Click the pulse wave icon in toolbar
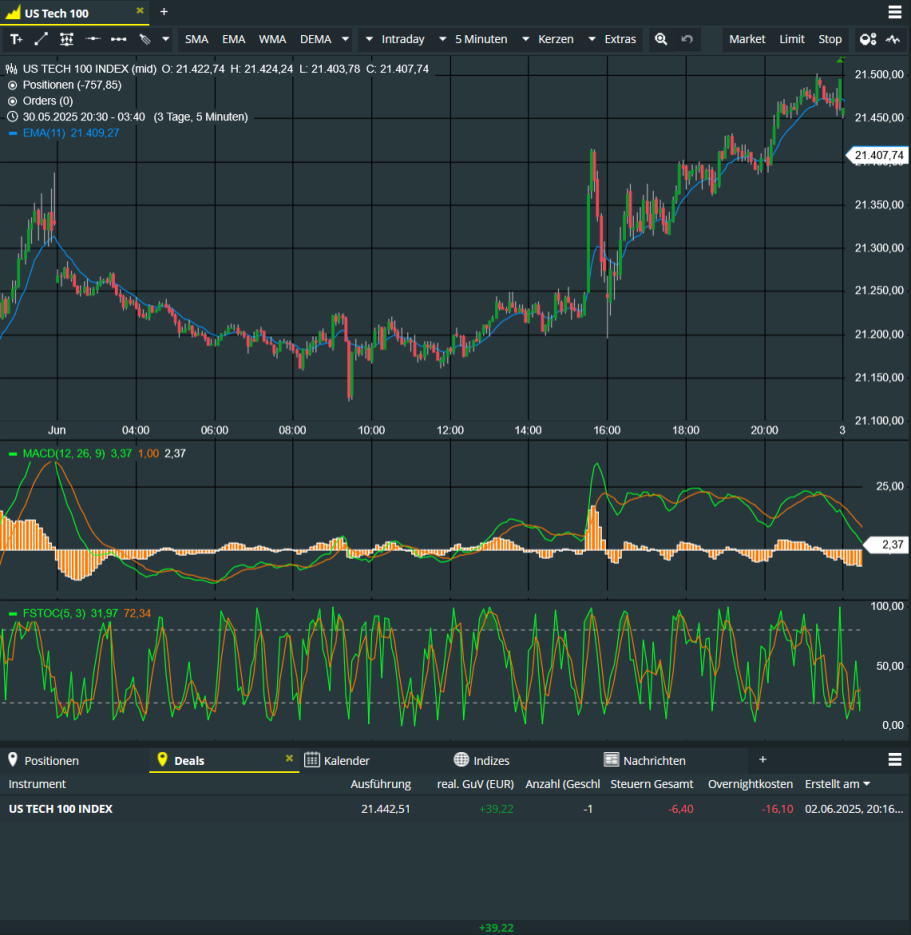This screenshot has width=911, height=935. click(893, 39)
